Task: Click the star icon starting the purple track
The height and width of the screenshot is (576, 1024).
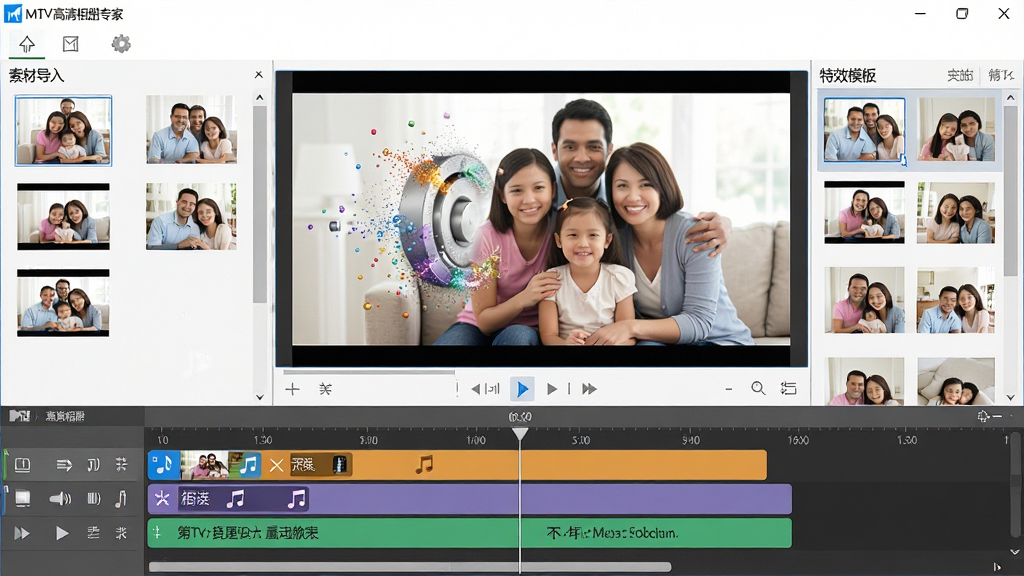Action: 162,500
